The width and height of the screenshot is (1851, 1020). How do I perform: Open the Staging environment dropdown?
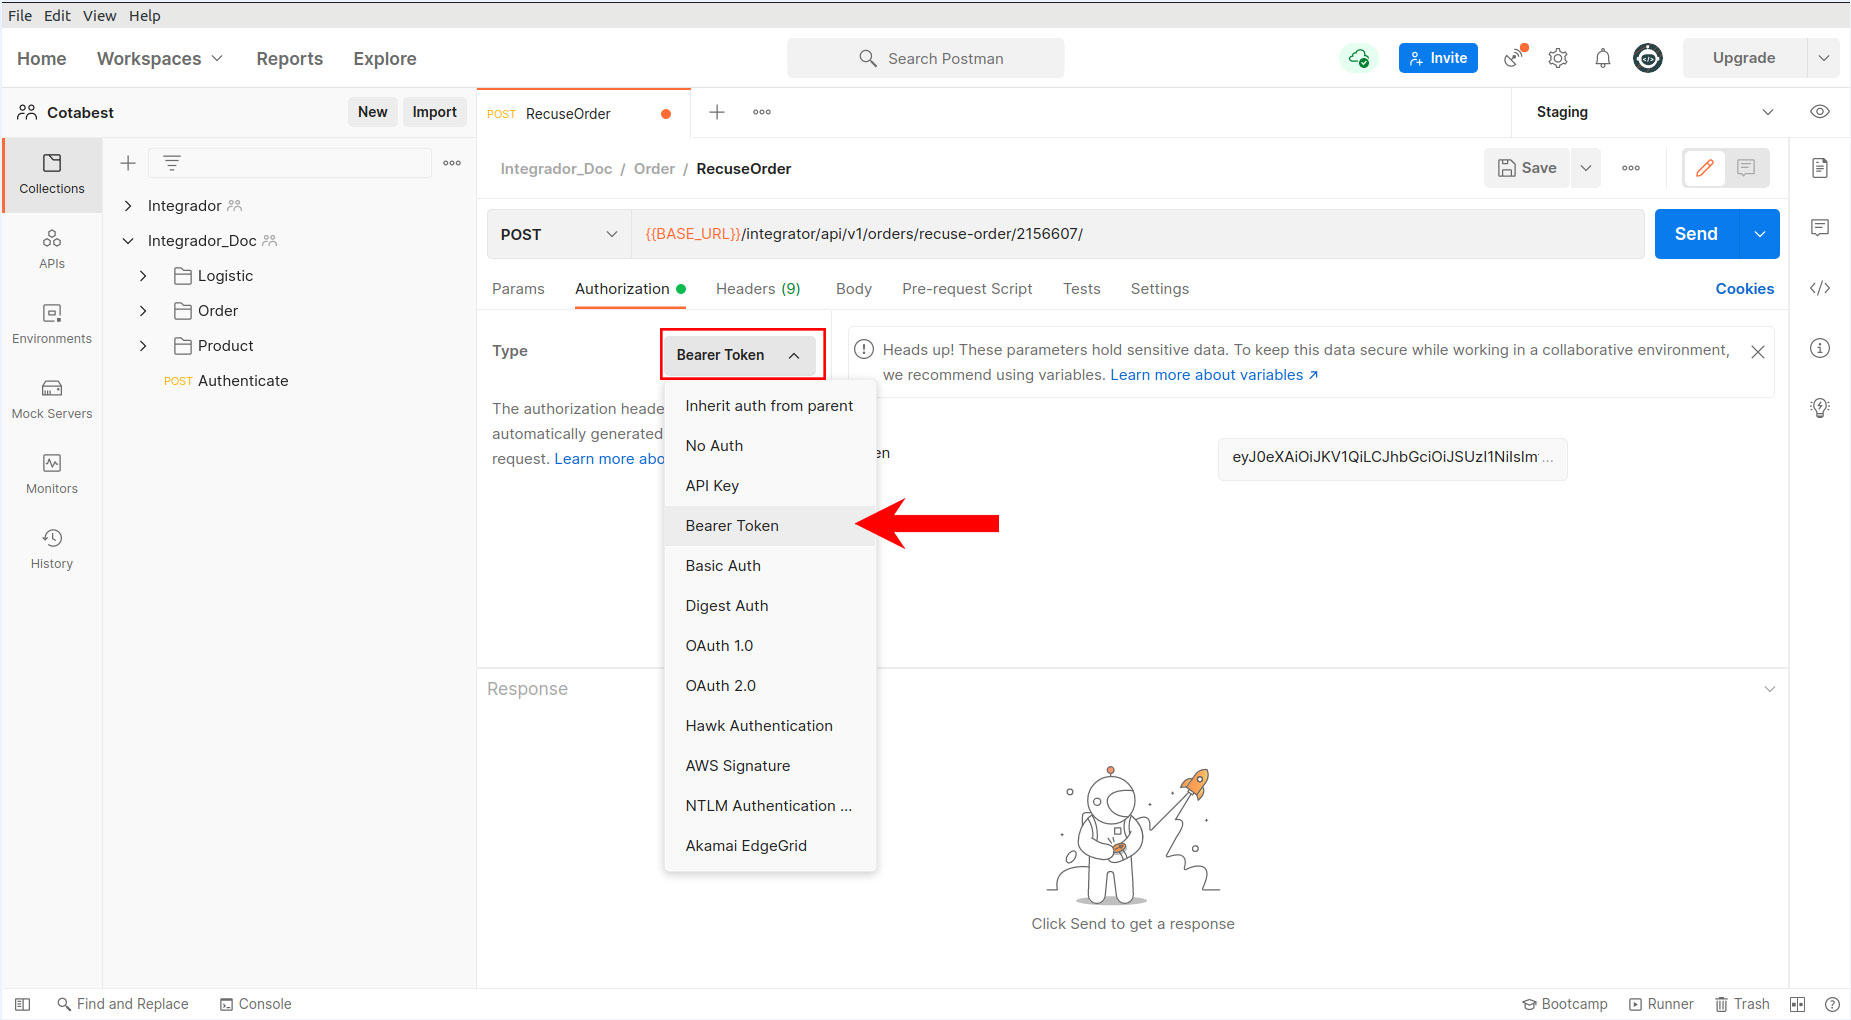tap(1655, 112)
